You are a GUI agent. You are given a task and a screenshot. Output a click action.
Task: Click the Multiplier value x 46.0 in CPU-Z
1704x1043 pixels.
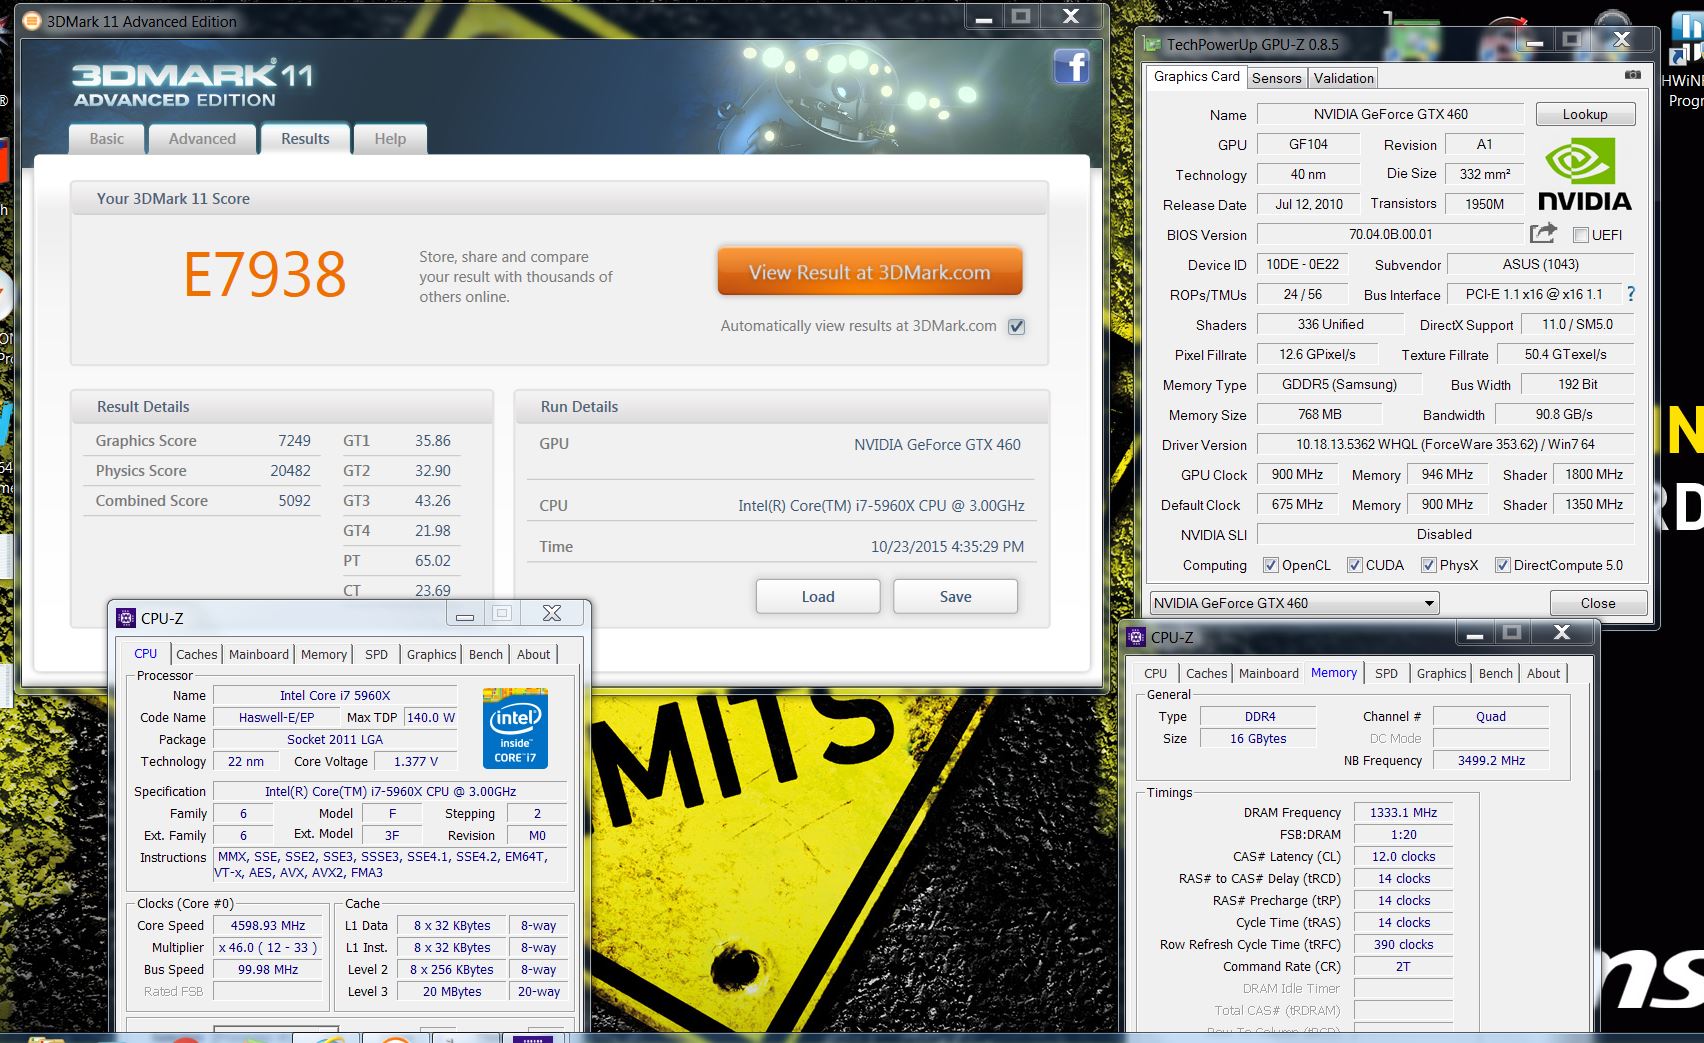click(x=268, y=948)
